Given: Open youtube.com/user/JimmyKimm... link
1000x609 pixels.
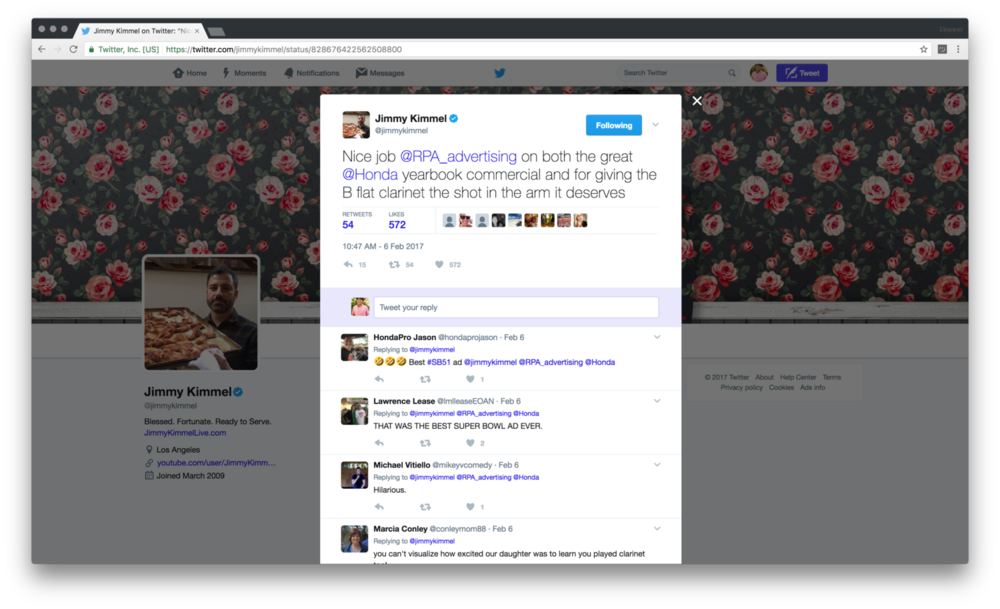Looking at the screenshot, I should [216, 463].
